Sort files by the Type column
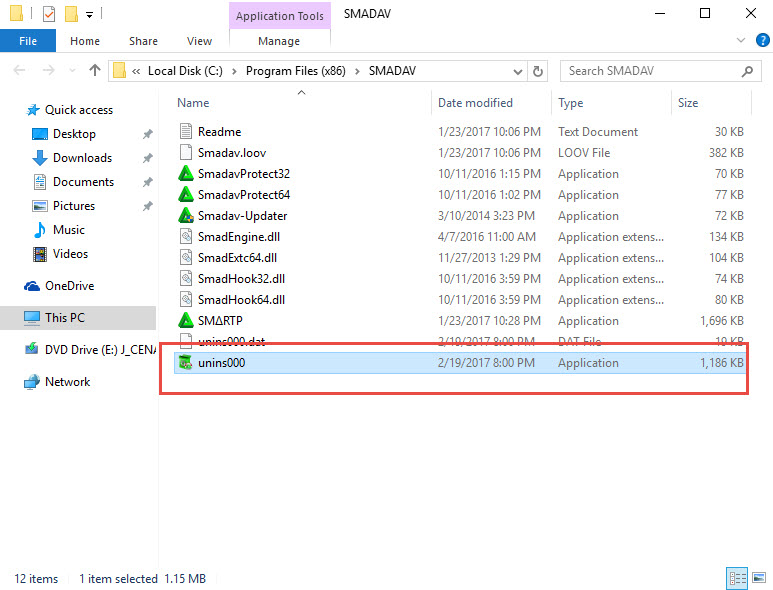773x590 pixels. 570,103
